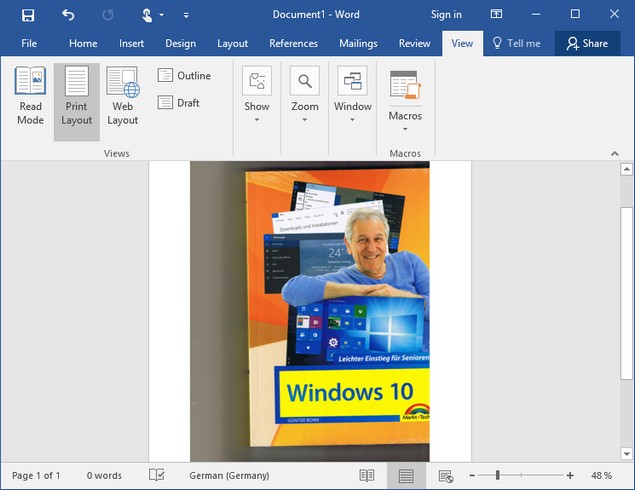Collapse the ribbon with the chevron
Viewport: 635px width, 490px height.
[x=615, y=153]
